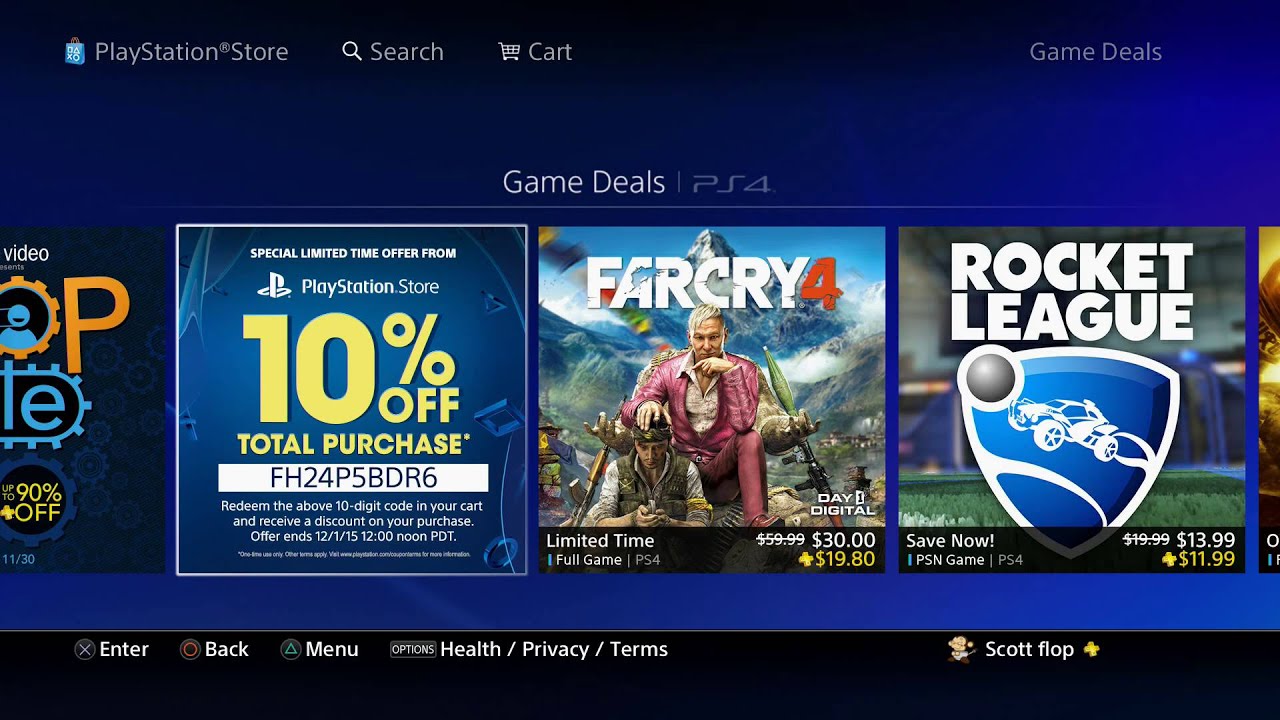
Task: Open the Far Cry 4 game tile
Action: point(712,400)
